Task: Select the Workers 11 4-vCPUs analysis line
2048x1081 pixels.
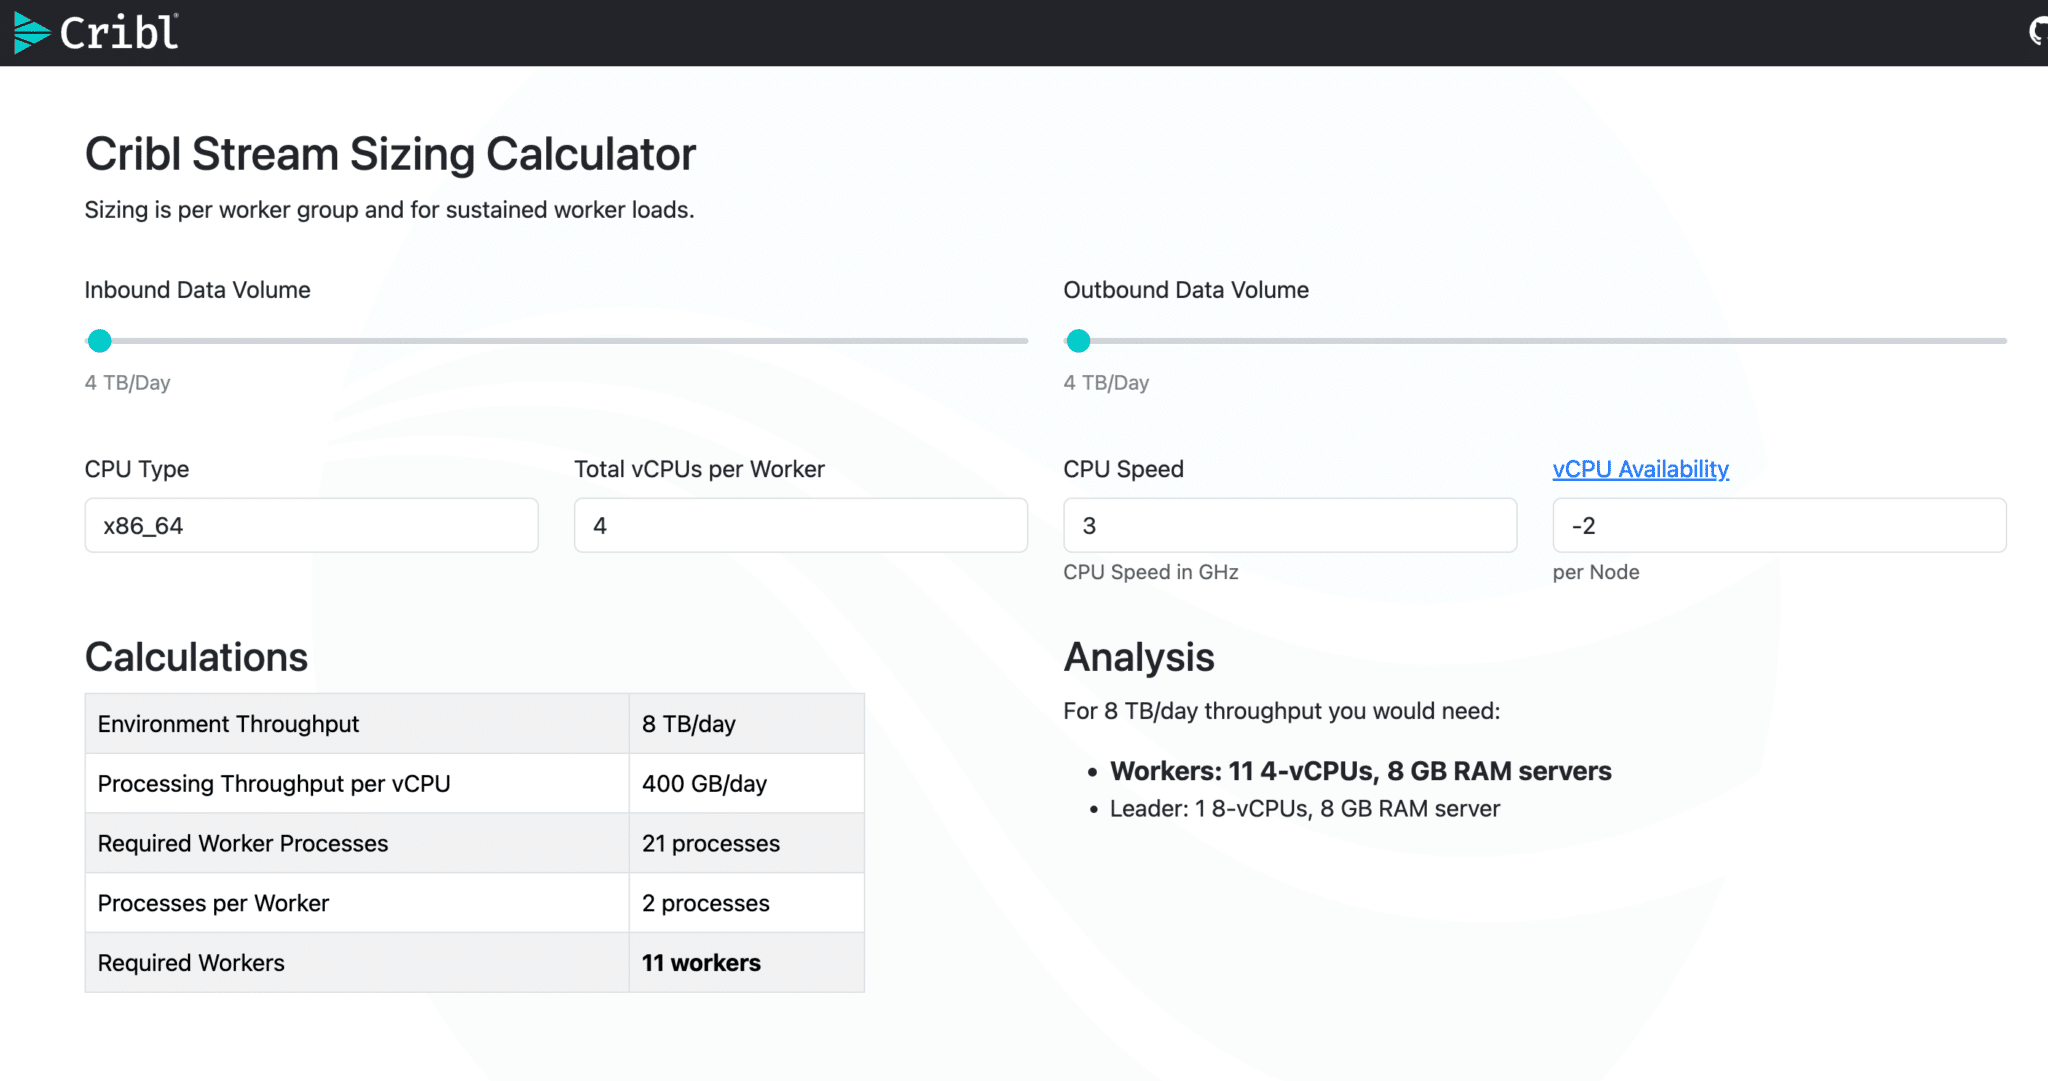Action: click(1360, 771)
